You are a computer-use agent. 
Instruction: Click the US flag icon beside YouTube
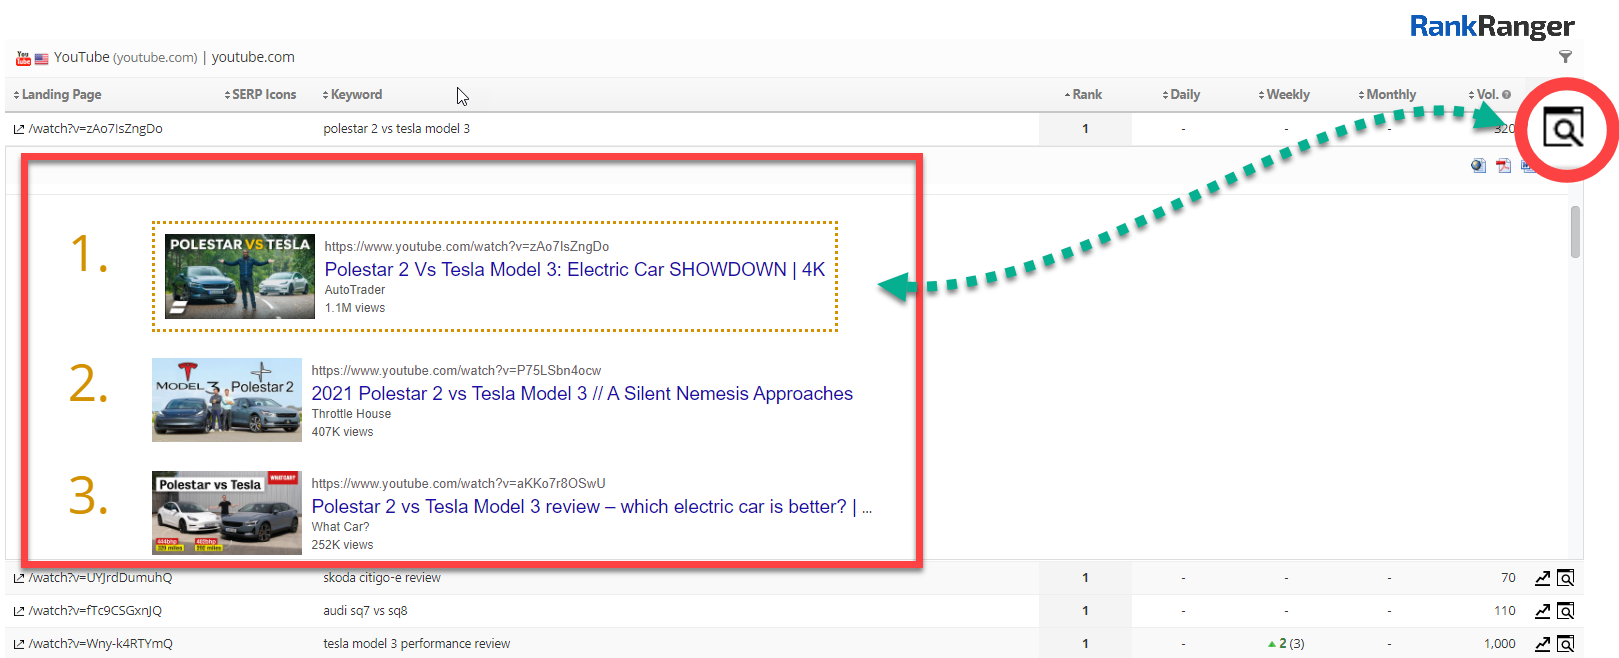pos(42,59)
